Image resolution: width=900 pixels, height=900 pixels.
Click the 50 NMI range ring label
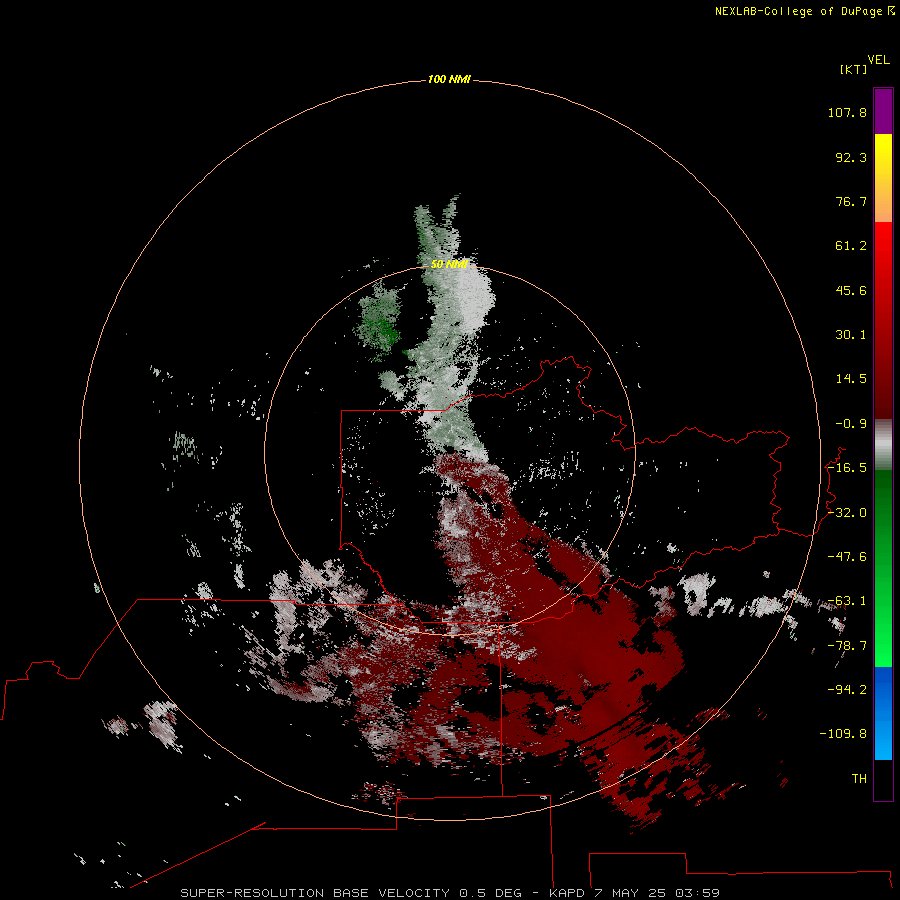449,264
